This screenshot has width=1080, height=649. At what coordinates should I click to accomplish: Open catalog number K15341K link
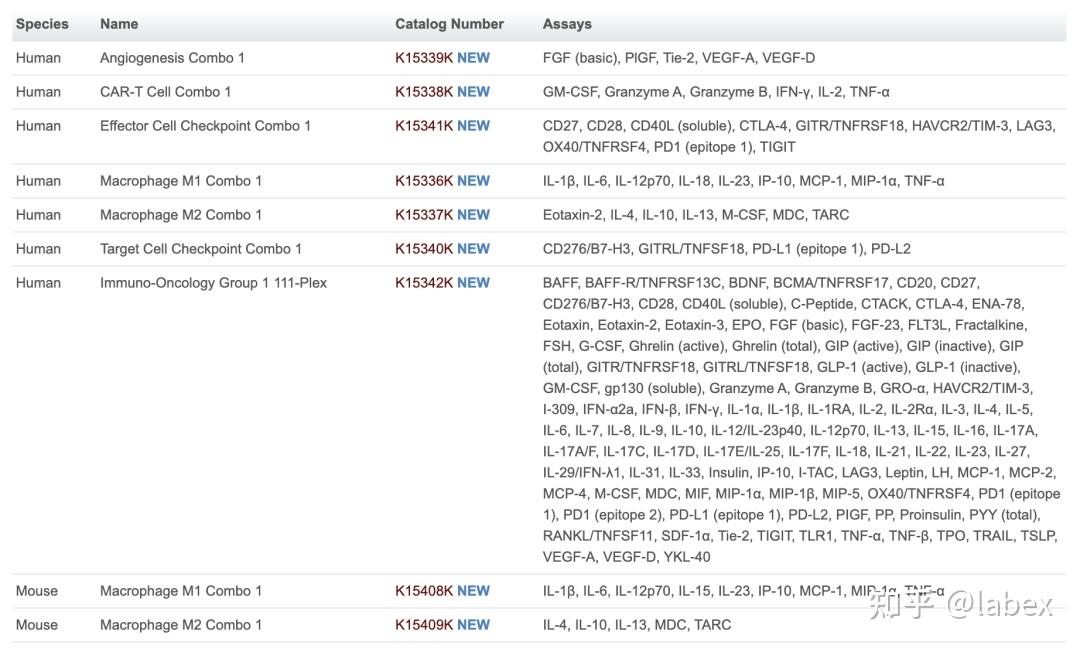coord(424,126)
